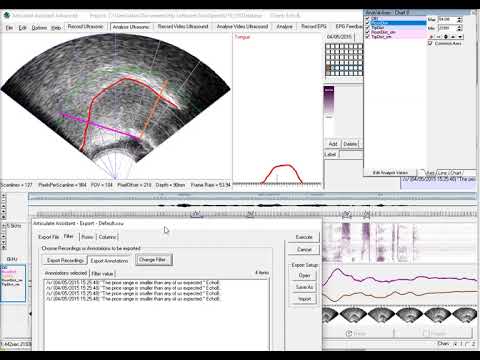The image size is (480, 360).
Task: Click the Edit Analysis Values button
Action: [x=390, y=173]
